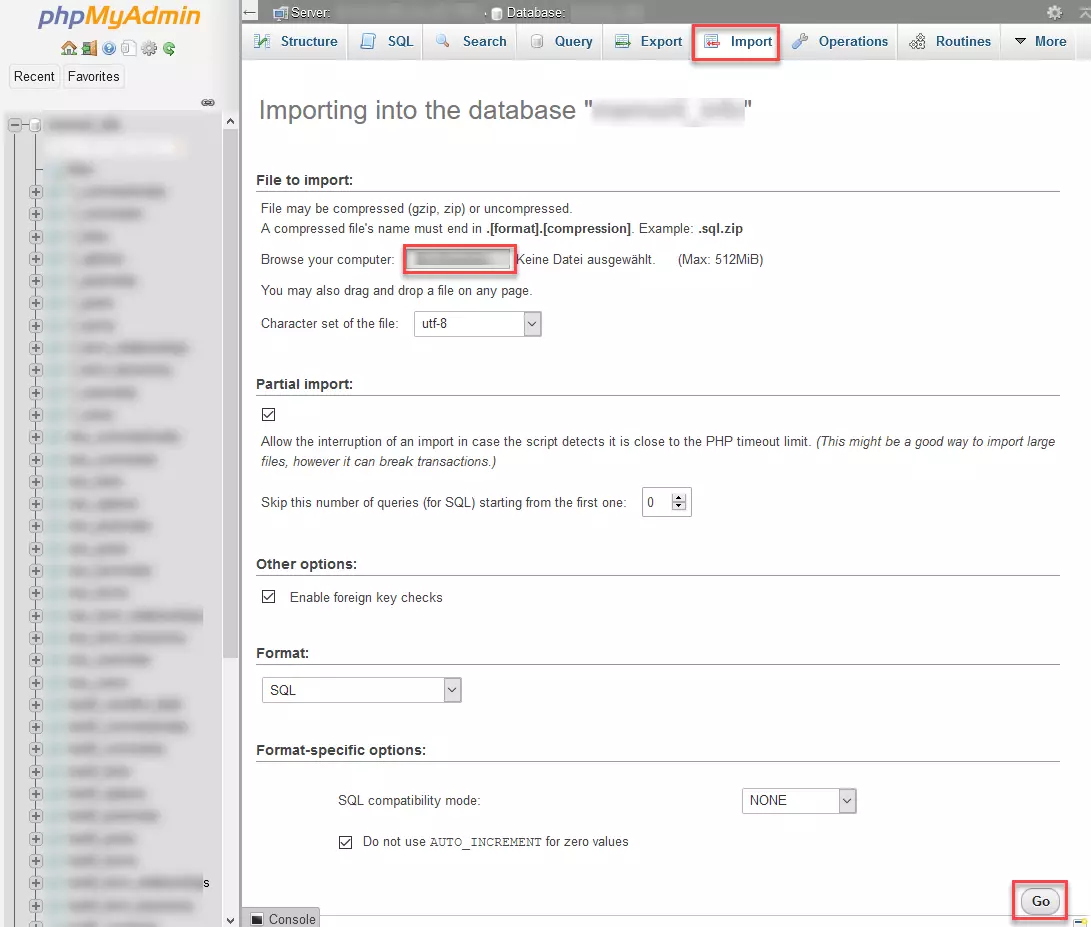The height and width of the screenshot is (927, 1091).
Task: Collapse the database tree root node
Action: [x=15, y=125]
